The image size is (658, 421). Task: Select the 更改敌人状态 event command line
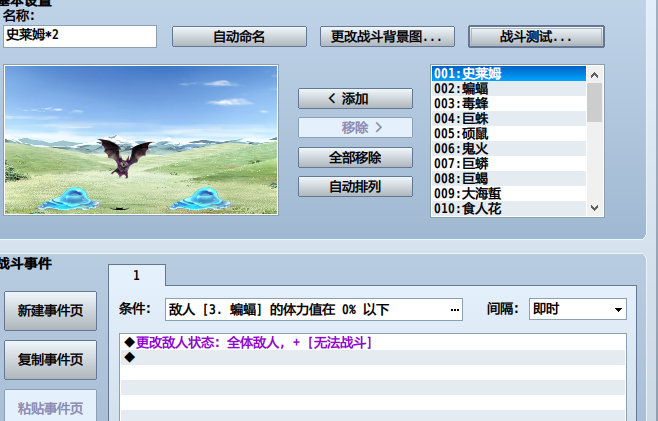(x=373, y=343)
